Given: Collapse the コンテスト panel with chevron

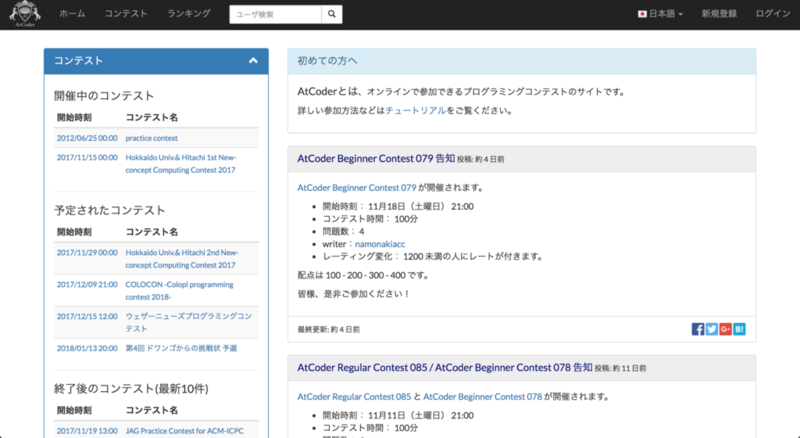Looking at the screenshot, I should [x=253, y=61].
